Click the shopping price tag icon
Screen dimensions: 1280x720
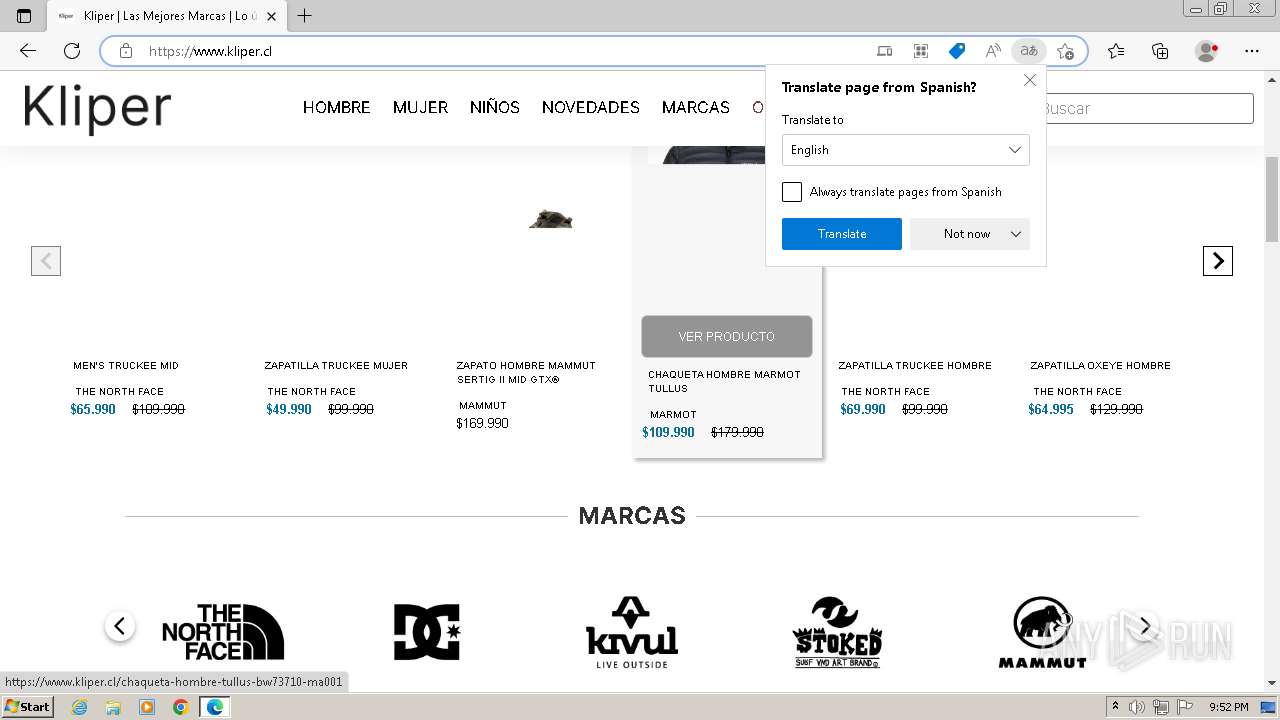pyautogui.click(x=957, y=51)
